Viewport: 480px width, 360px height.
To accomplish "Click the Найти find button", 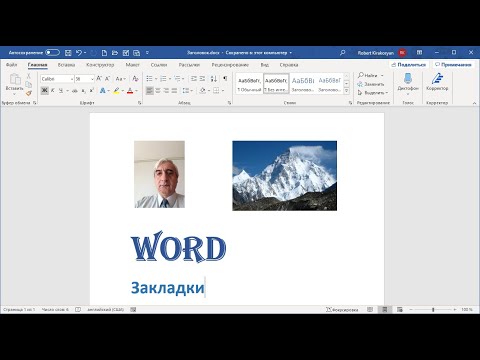I will (x=368, y=76).
